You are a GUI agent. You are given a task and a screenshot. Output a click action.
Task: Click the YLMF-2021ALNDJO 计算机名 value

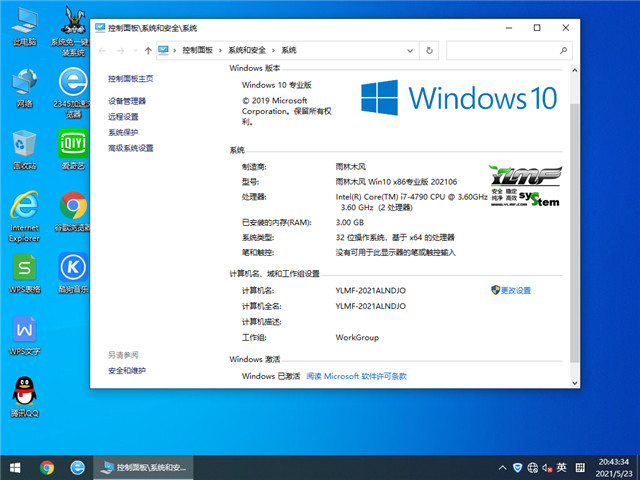click(371, 291)
